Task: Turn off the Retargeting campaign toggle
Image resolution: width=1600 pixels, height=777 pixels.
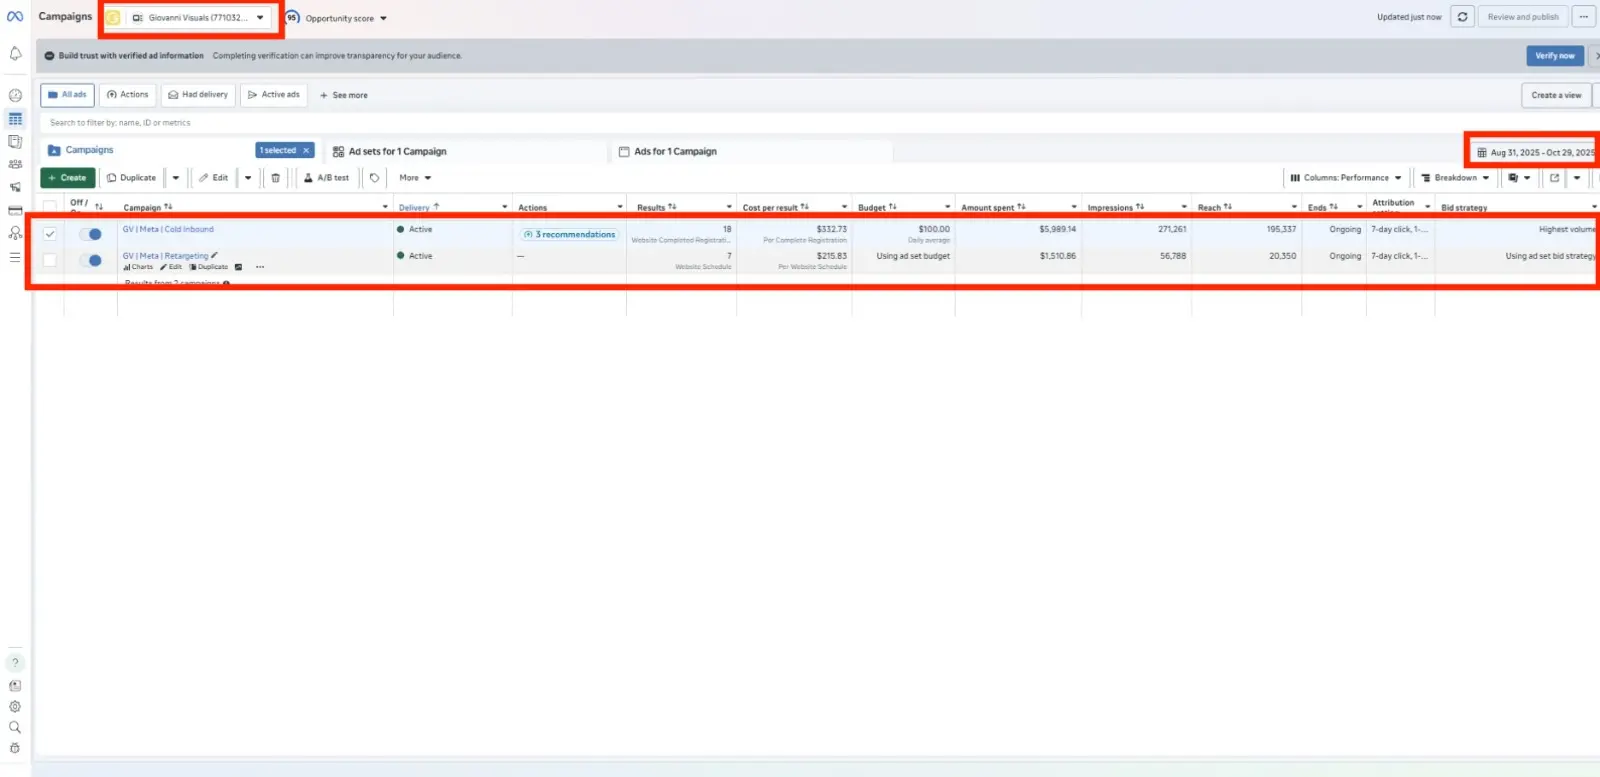Action: [91, 260]
